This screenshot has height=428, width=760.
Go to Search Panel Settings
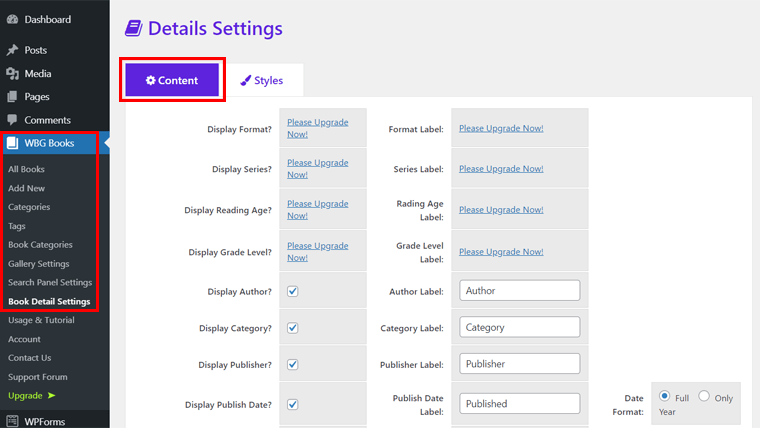pos(50,283)
